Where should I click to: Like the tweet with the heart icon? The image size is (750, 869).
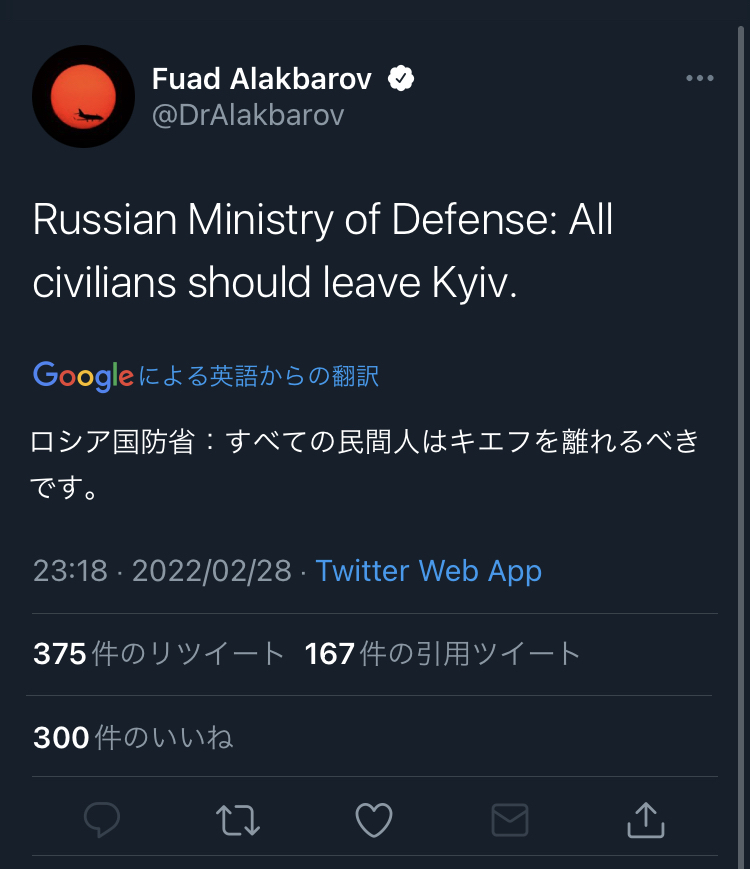374,821
